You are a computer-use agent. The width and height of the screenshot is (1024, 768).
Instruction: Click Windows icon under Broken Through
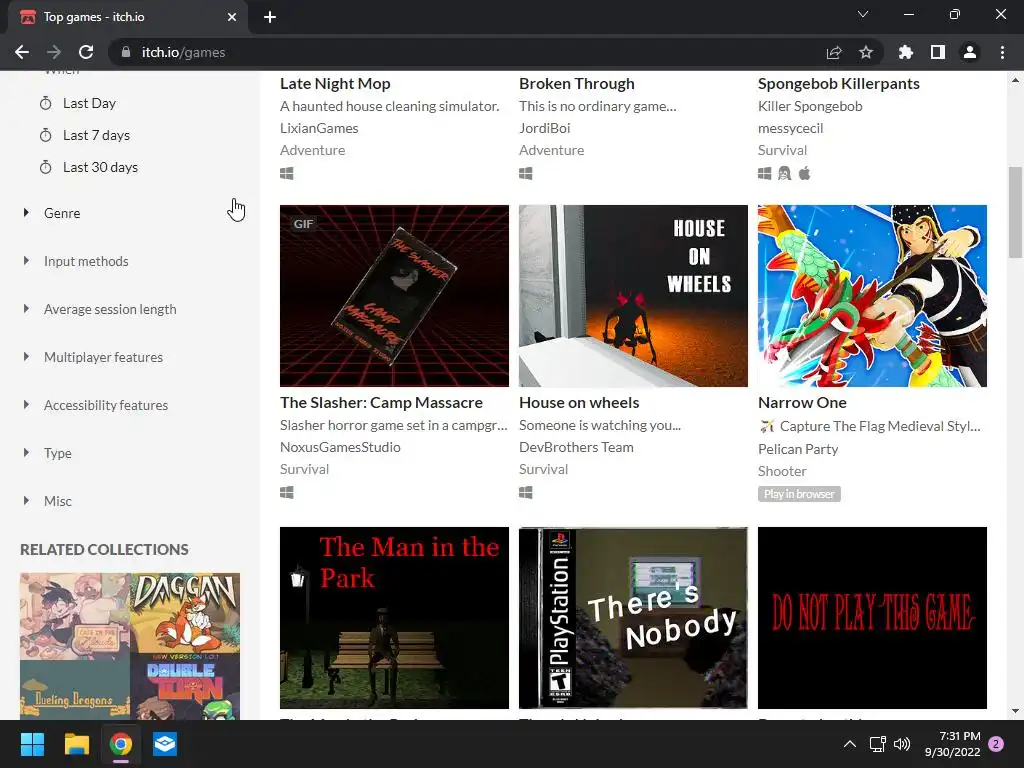[x=526, y=173]
